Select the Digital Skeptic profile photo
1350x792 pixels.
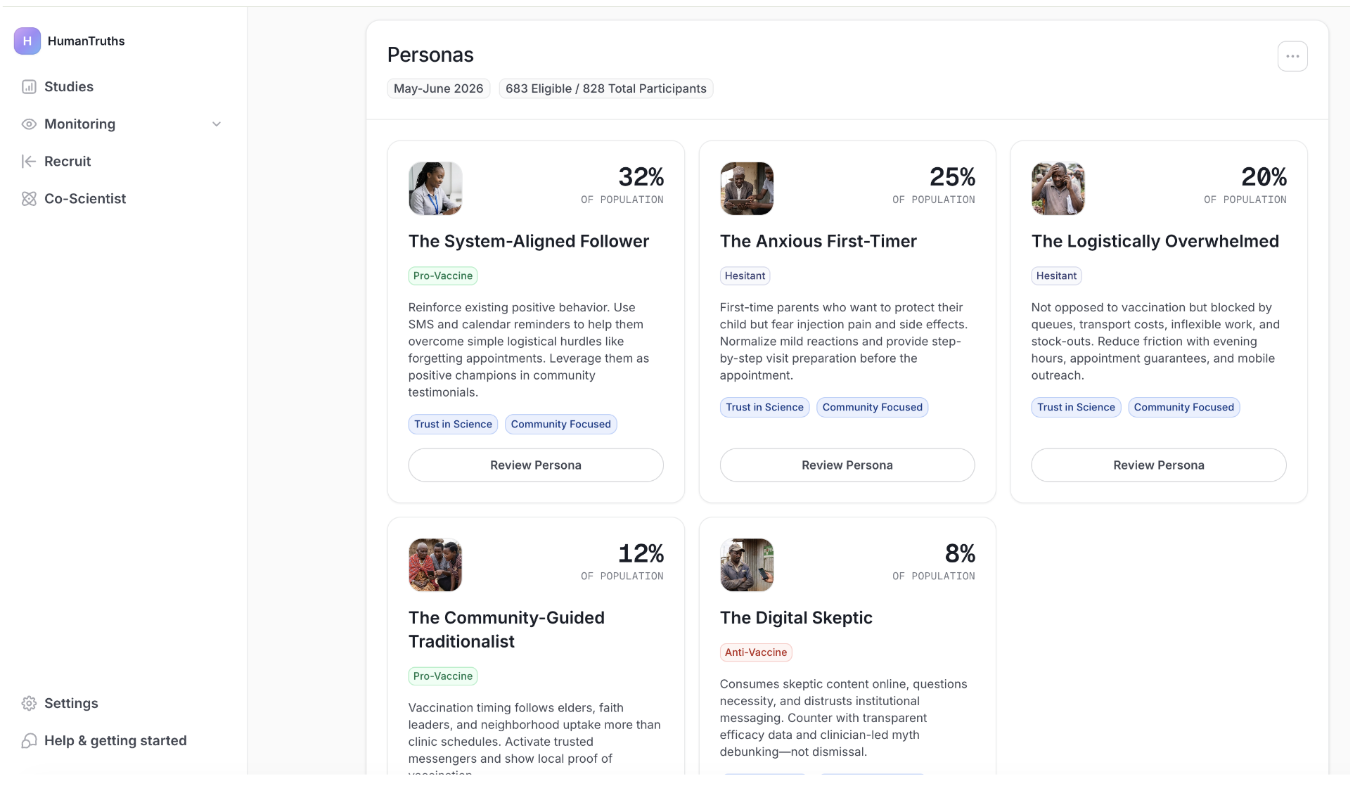click(x=747, y=565)
